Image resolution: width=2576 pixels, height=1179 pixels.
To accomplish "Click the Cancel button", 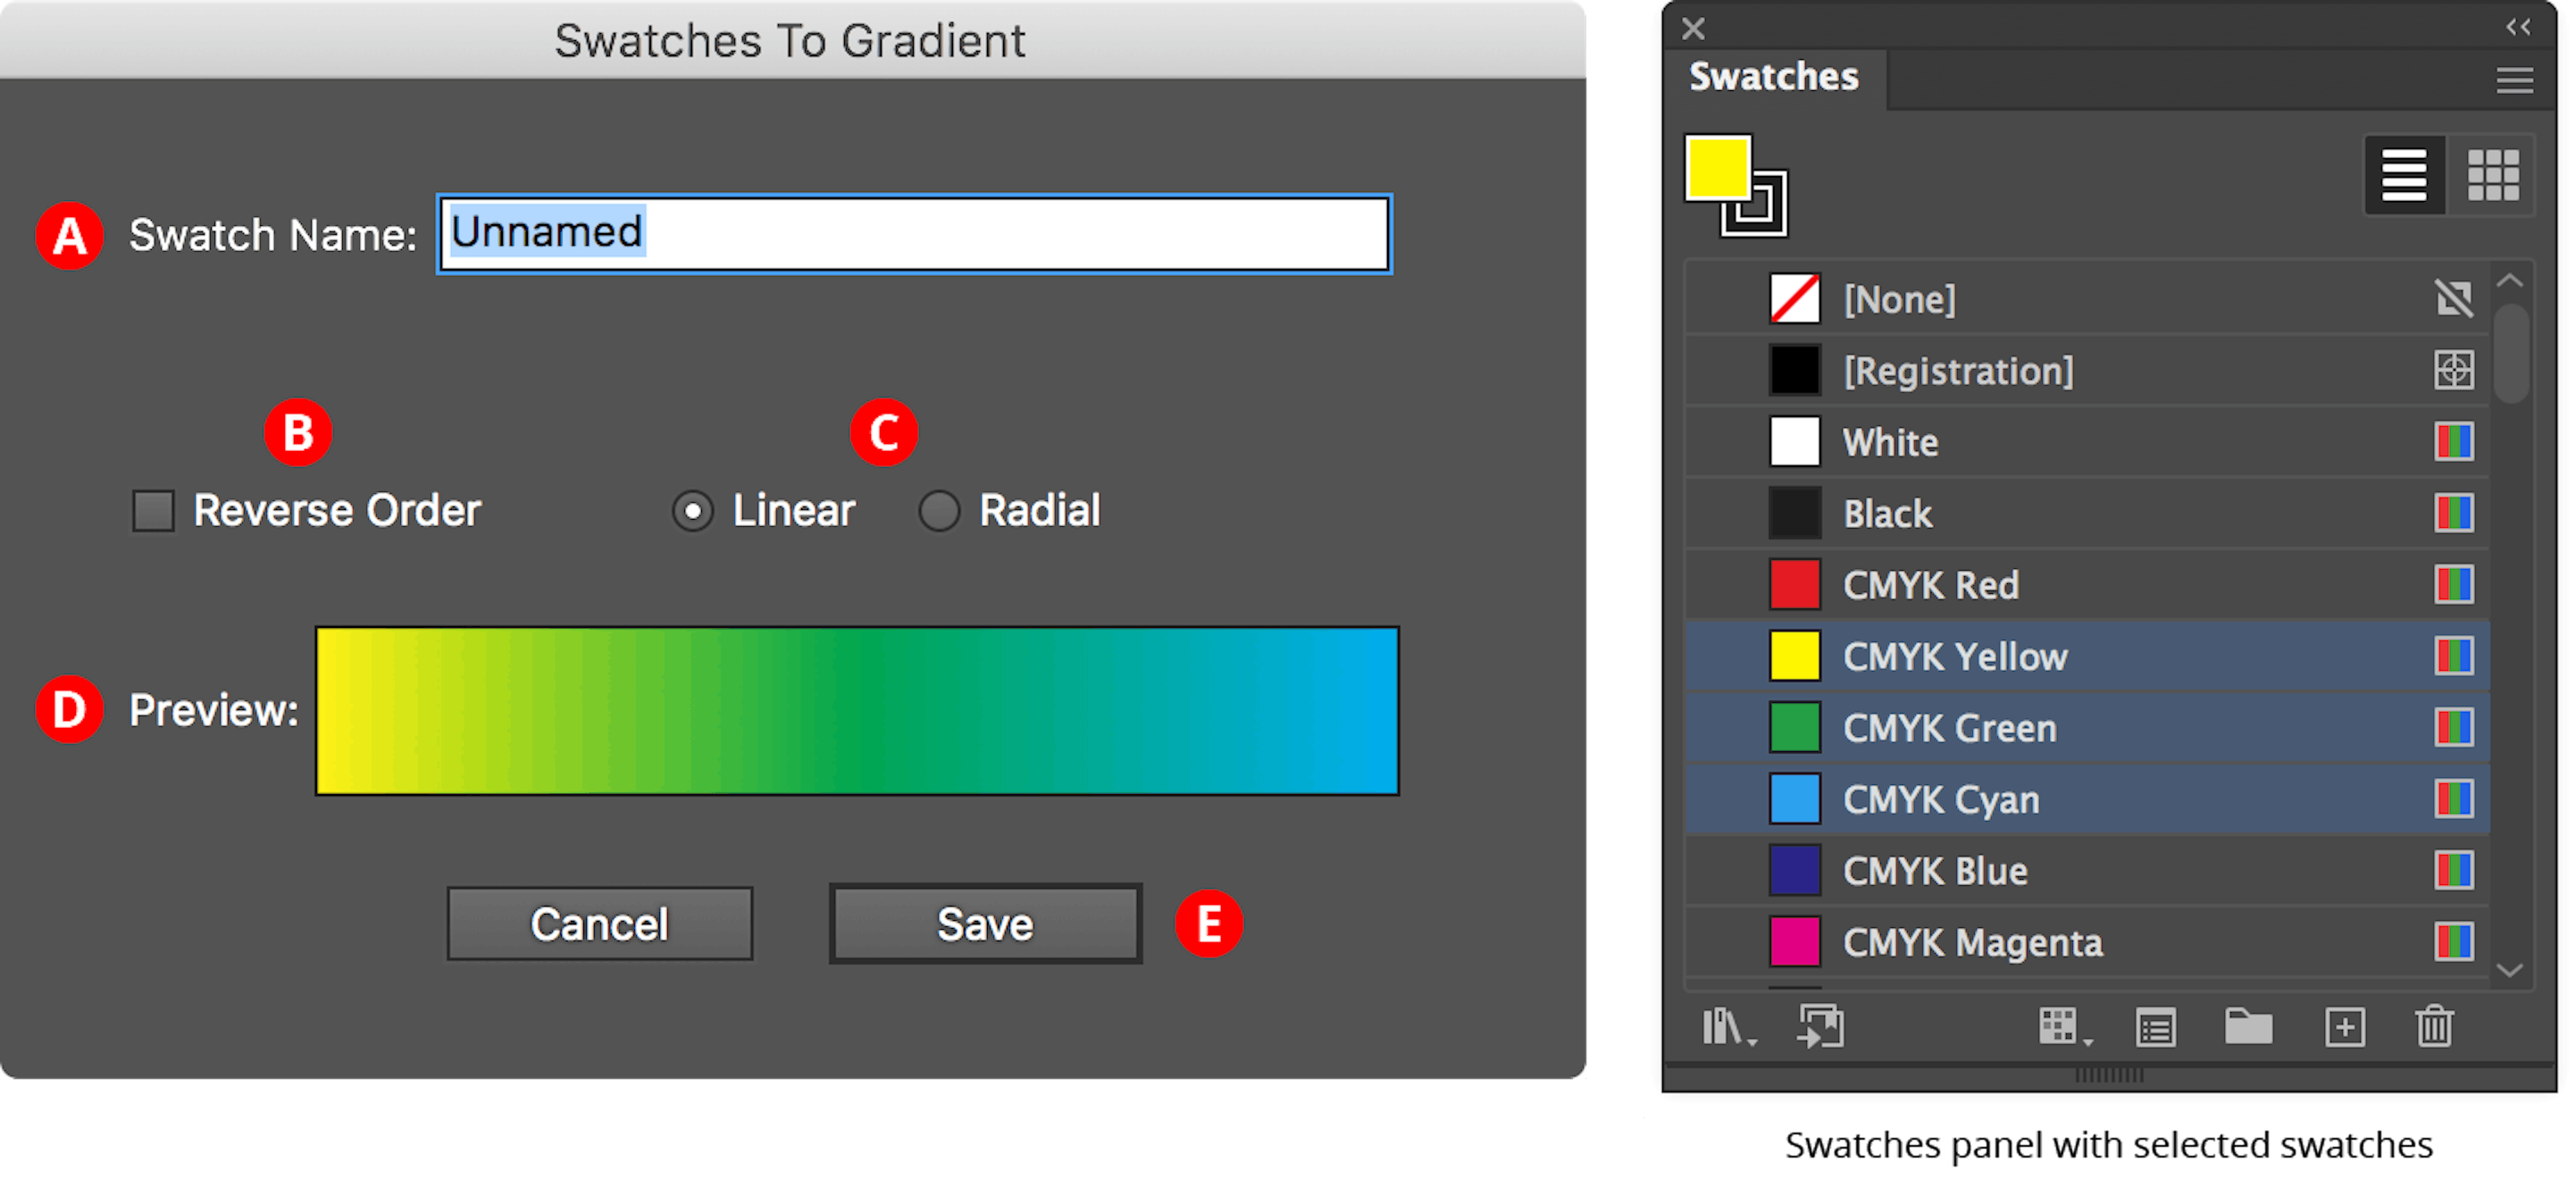I will [599, 923].
